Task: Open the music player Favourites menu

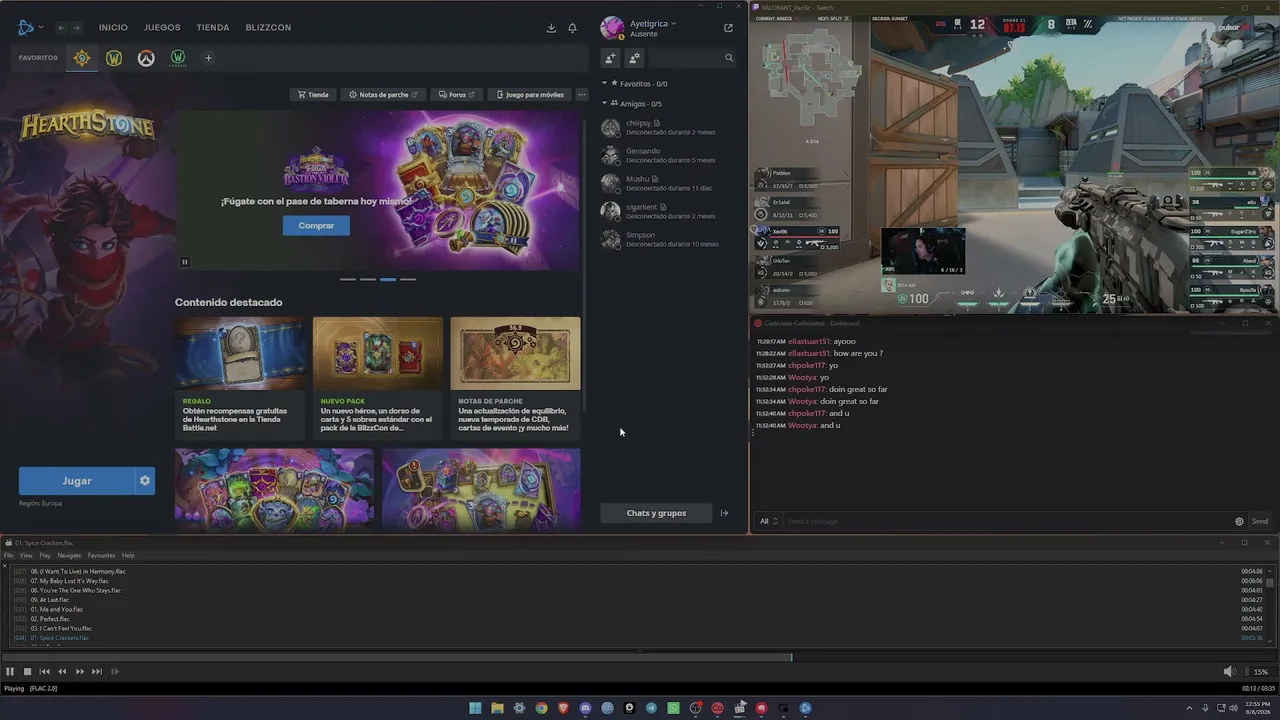Action: (101, 555)
